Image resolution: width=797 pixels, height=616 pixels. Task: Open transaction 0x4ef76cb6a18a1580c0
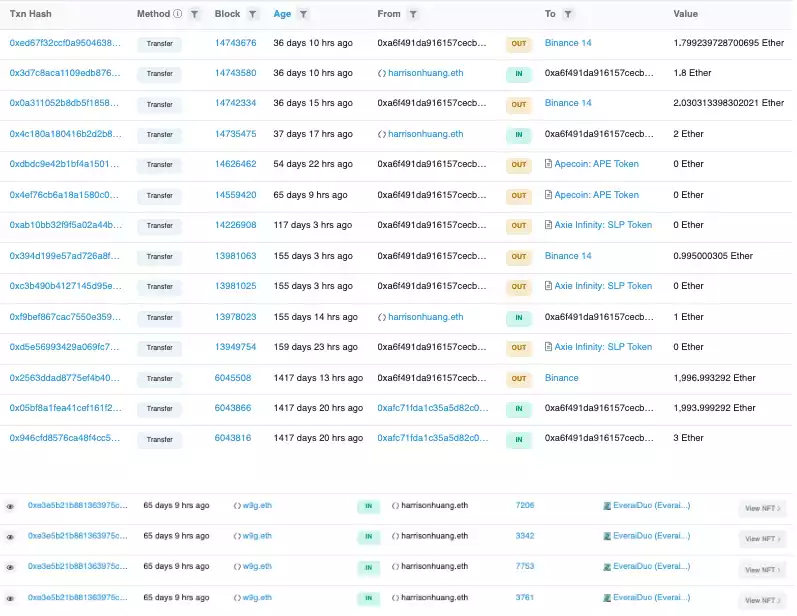coord(64,195)
